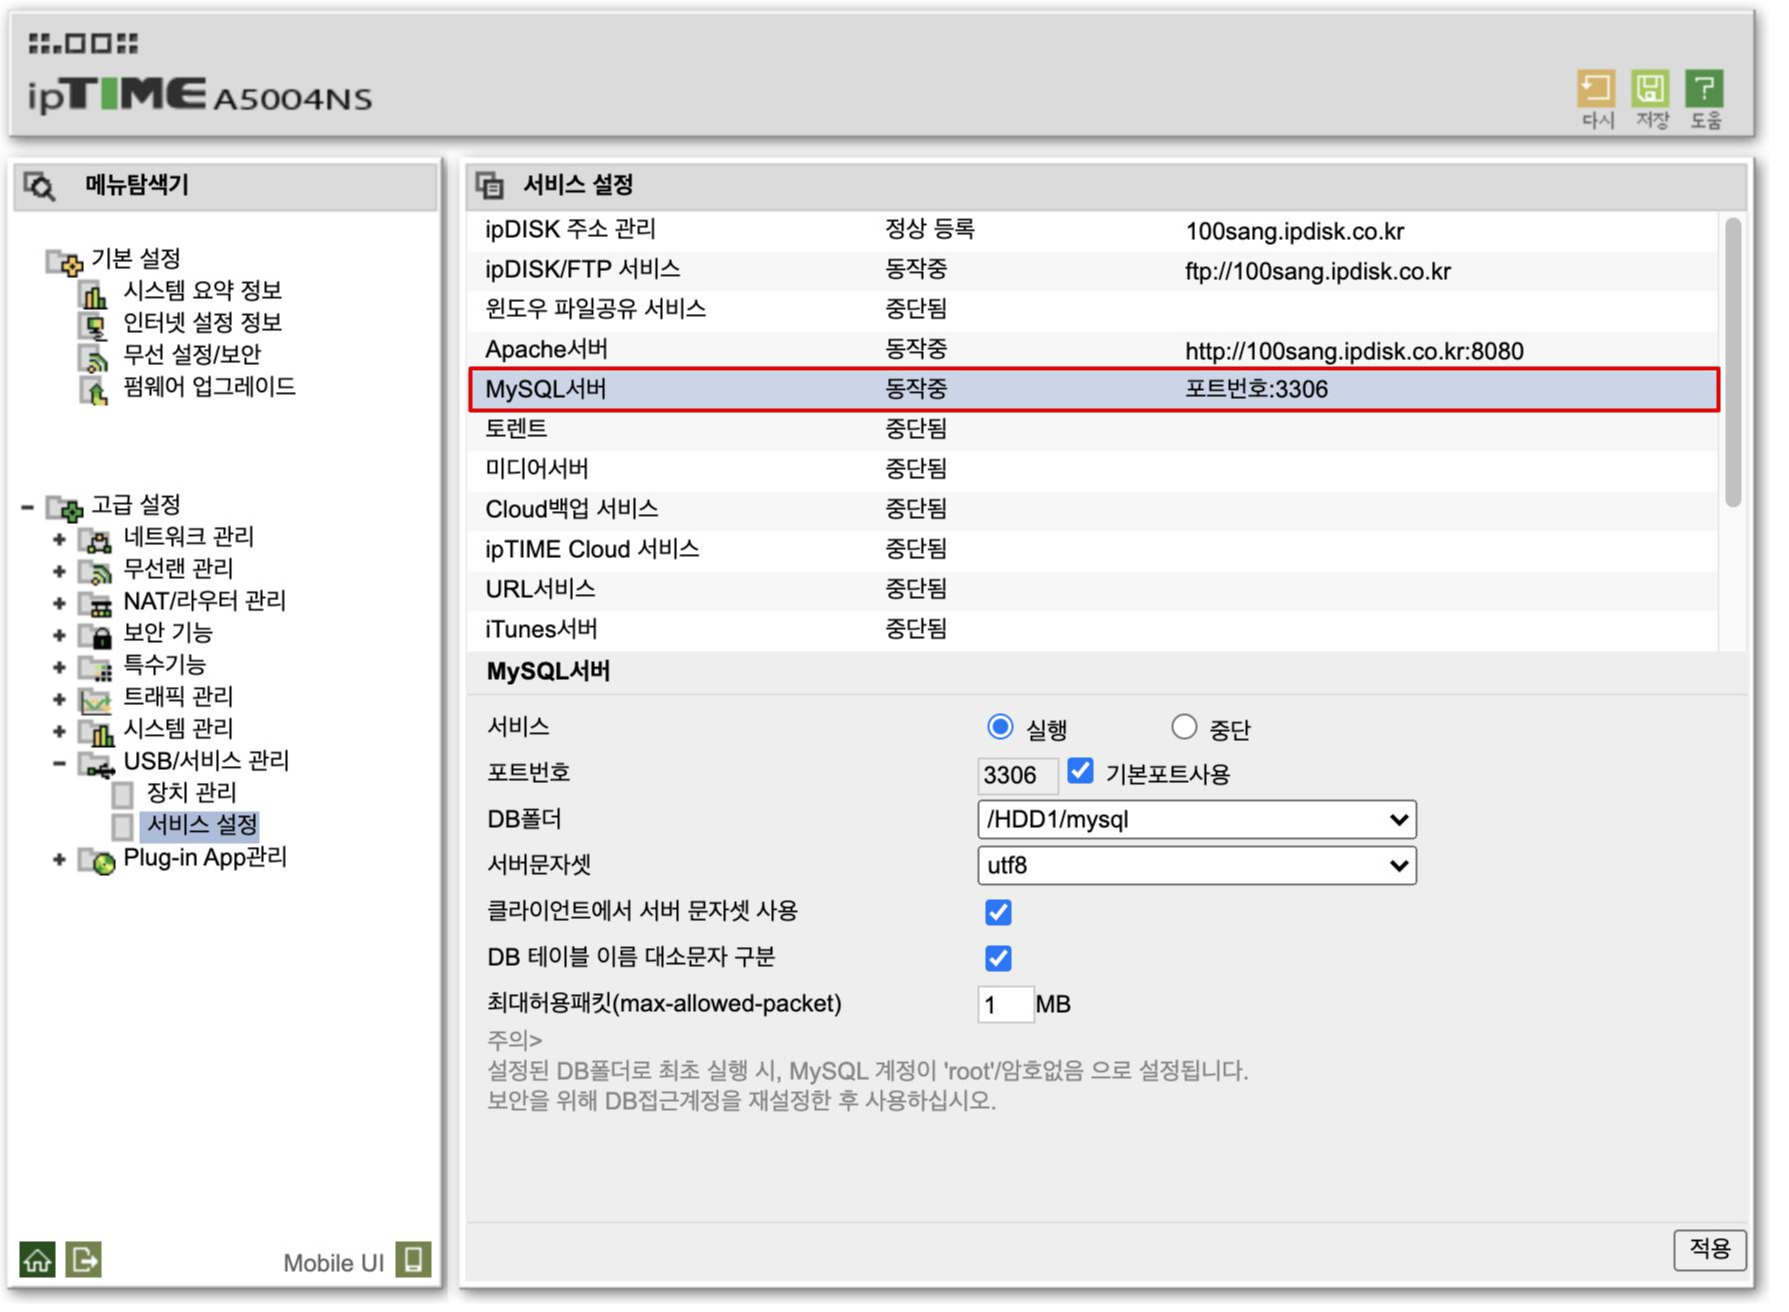Click the 서비스 설정 panel header icon
The height and width of the screenshot is (1312, 1789).
pos(490,185)
